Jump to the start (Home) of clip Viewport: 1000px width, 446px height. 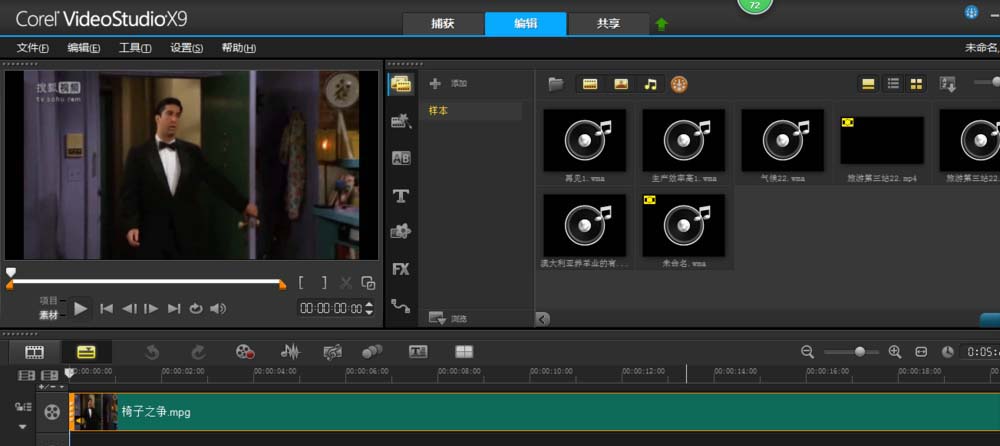click(x=107, y=309)
